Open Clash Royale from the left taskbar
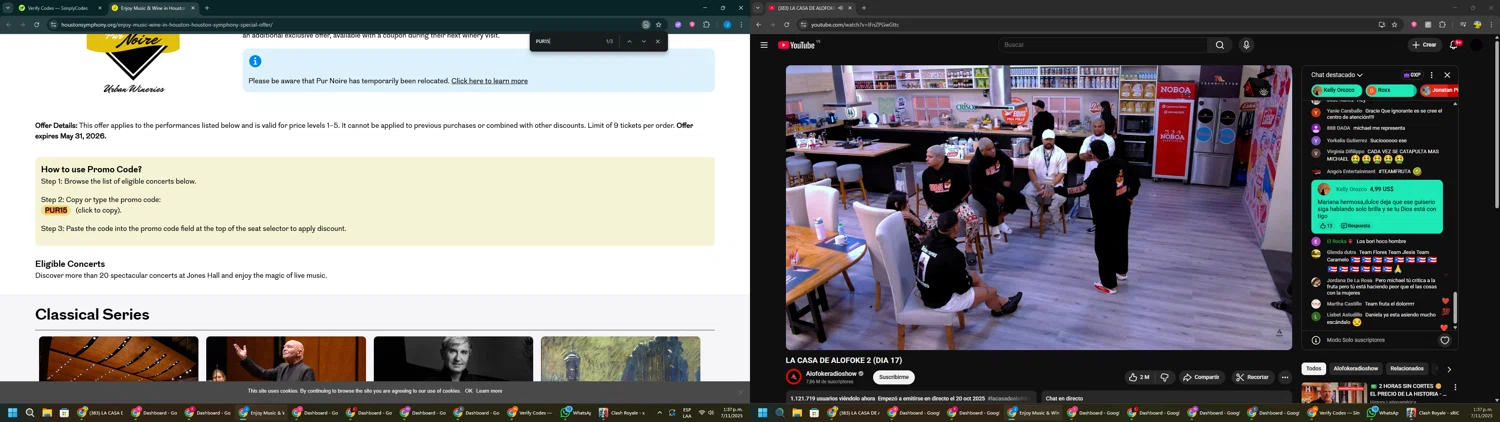 pos(622,413)
